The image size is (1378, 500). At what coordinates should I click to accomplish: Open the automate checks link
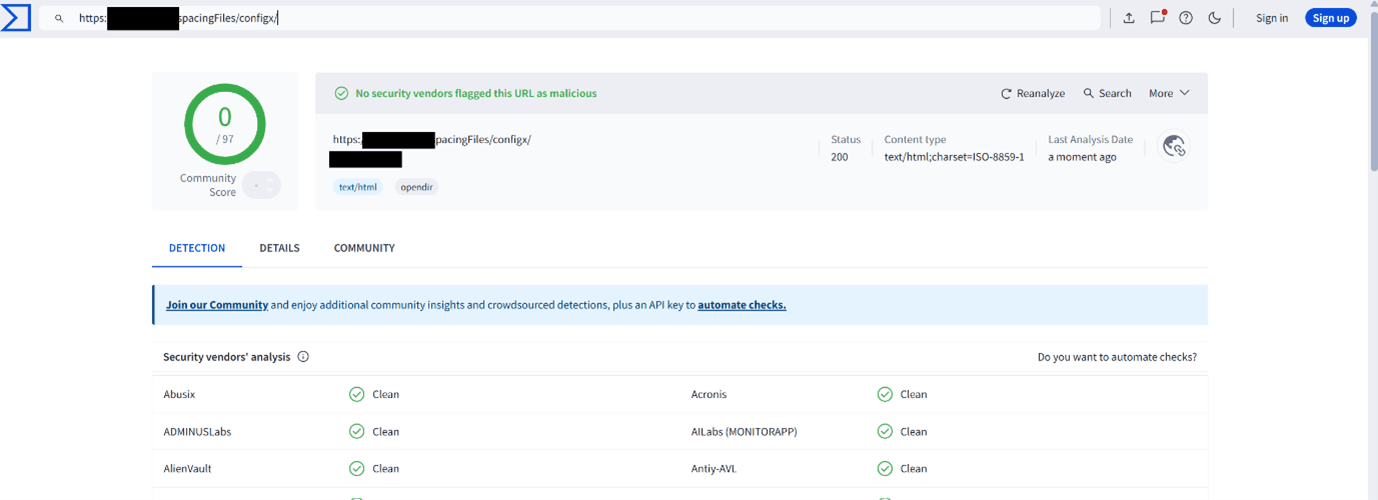click(742, 305)
